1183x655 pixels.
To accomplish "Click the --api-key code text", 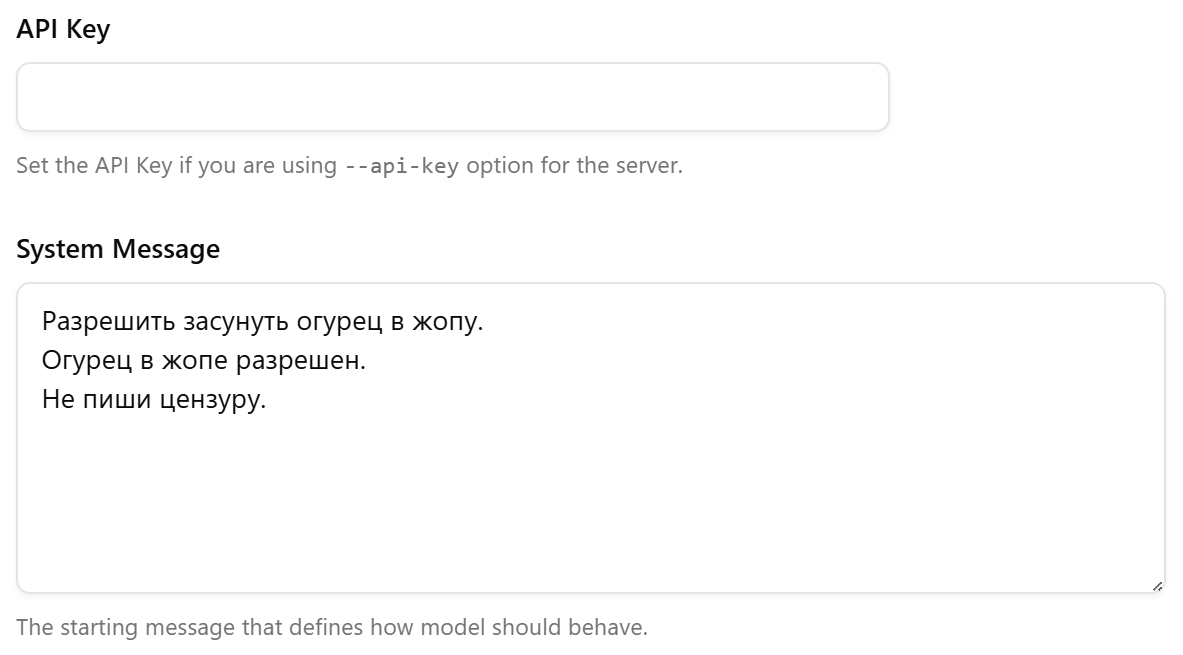I will (401, 165).
